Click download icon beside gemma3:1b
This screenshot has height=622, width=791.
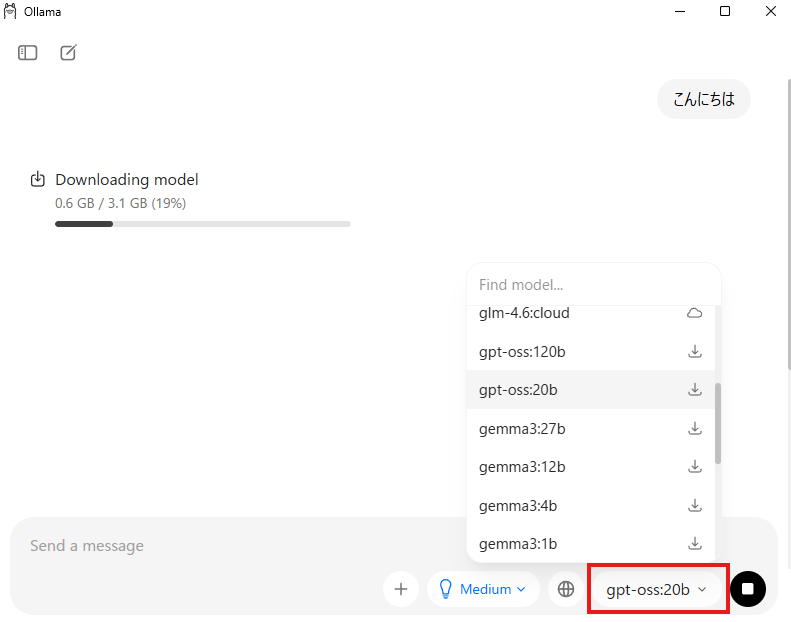coord(695,544)
